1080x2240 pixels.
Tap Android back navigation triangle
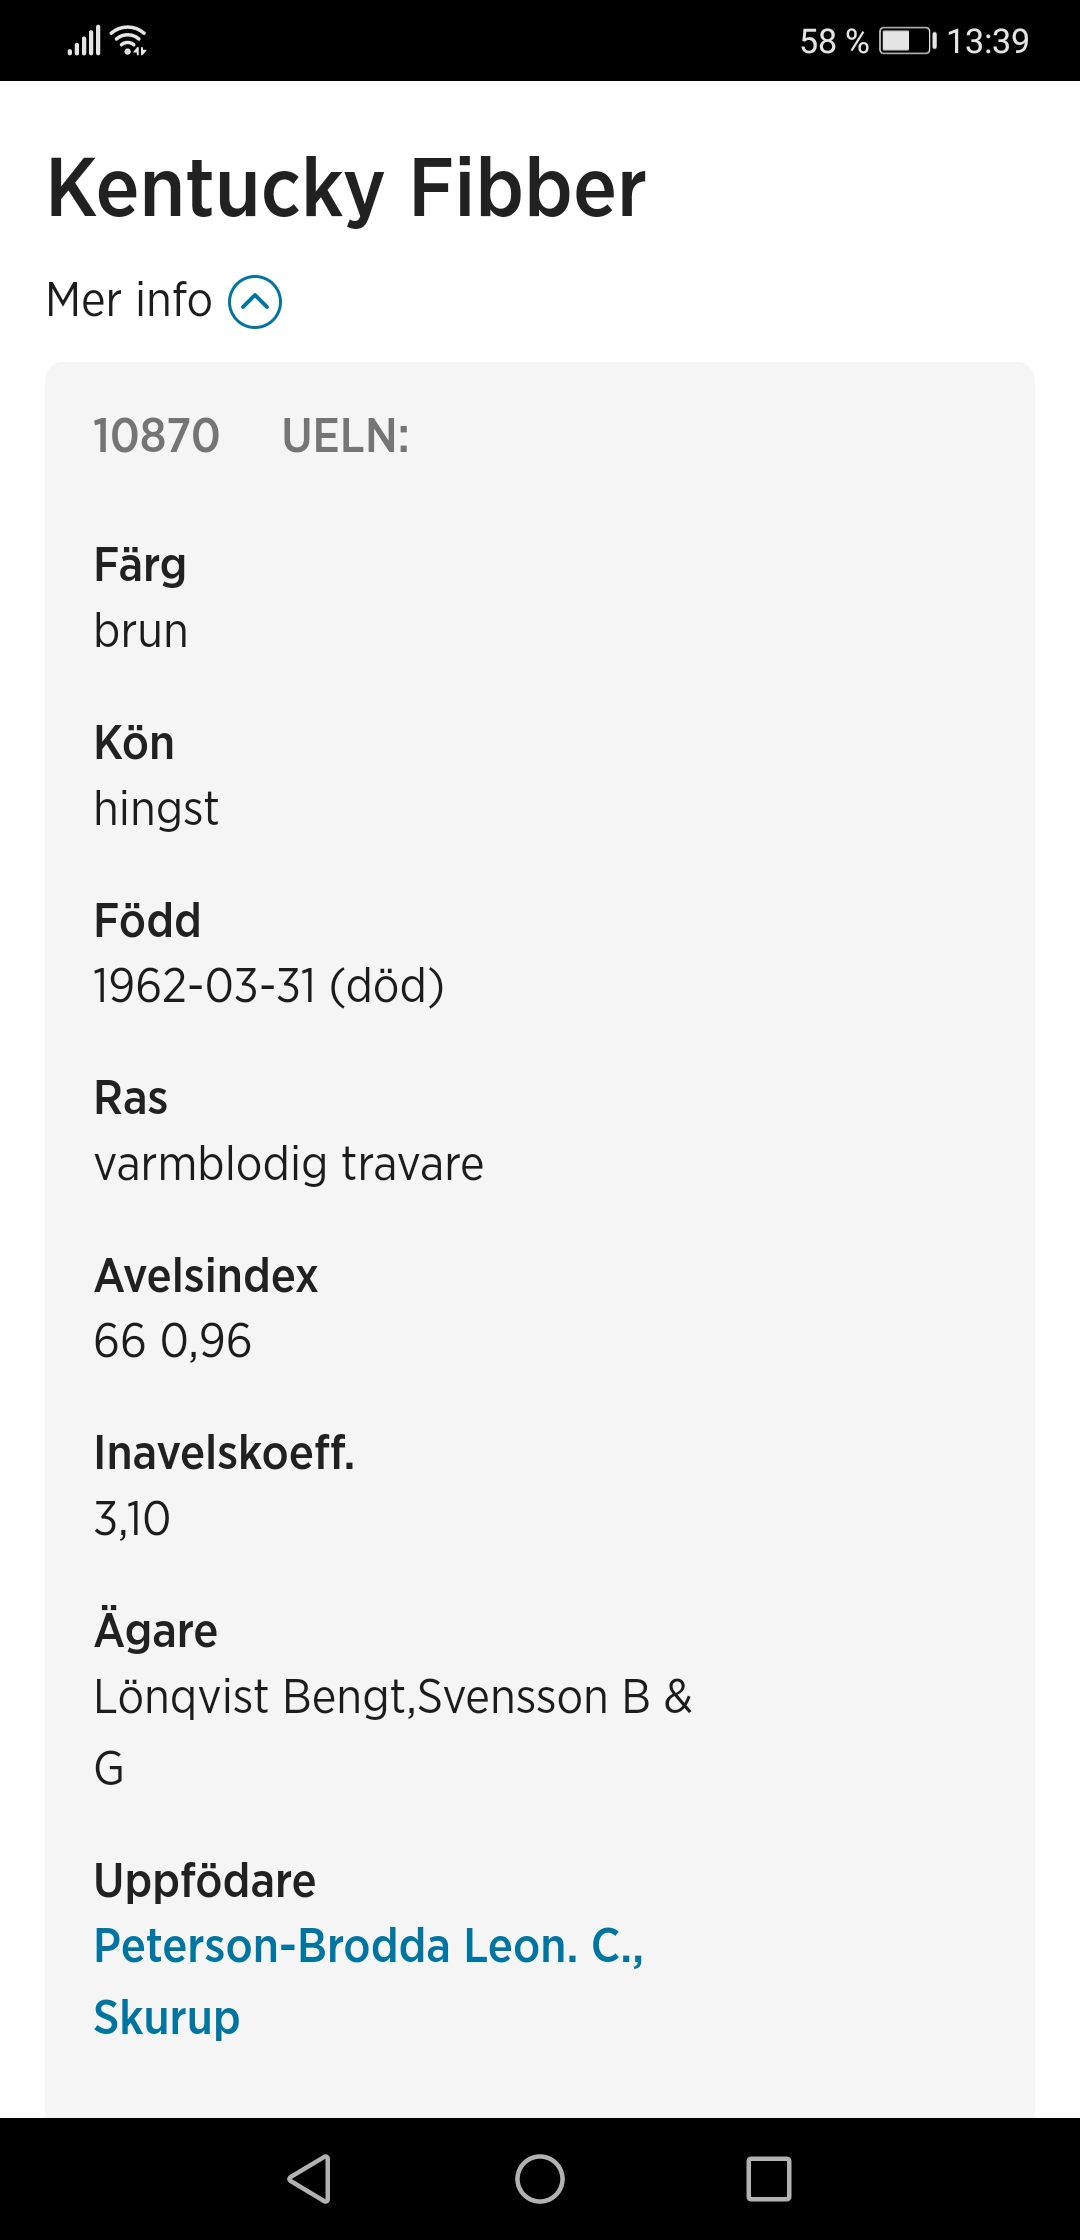pyautogui.click(x=309, y=2178)
